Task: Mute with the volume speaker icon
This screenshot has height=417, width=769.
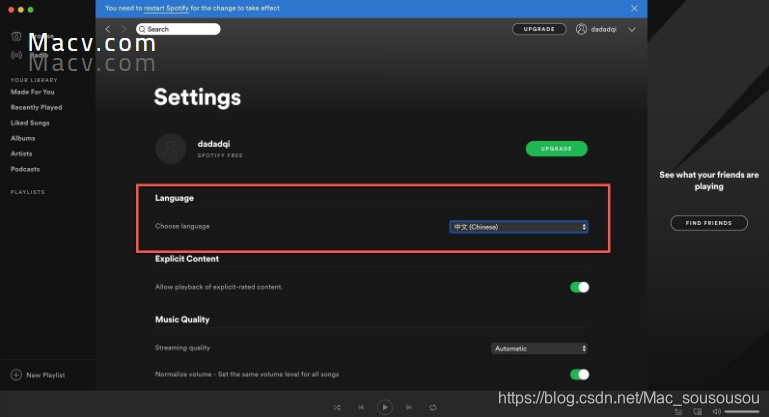Action: pyautogui.click(x=717, y=412)
